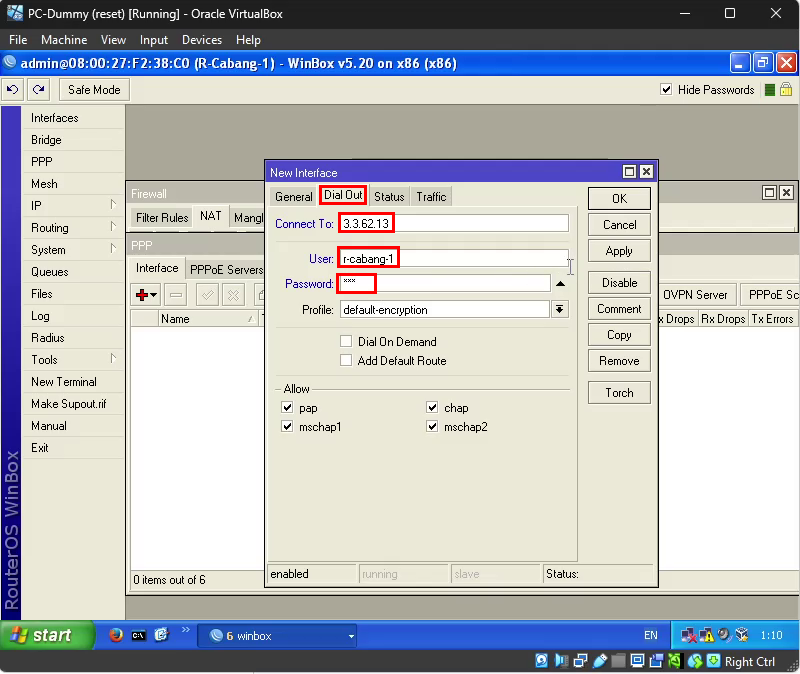Click the WinBox undo arrow icon
800x674 pixels.
point(13,90)
